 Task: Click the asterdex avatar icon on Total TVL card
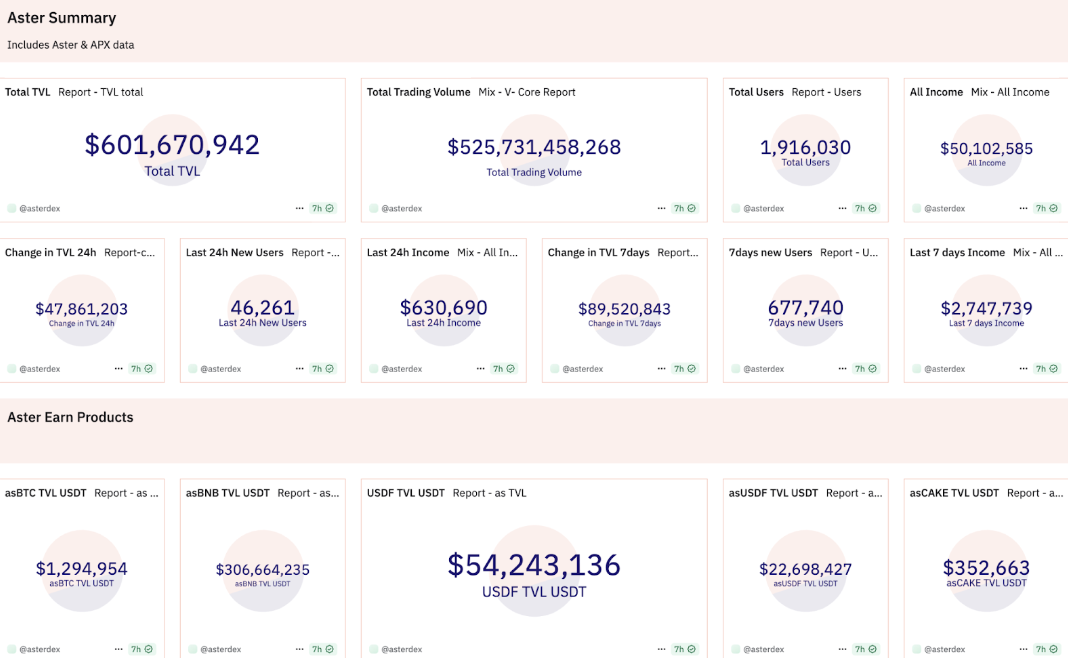[12, 209]
